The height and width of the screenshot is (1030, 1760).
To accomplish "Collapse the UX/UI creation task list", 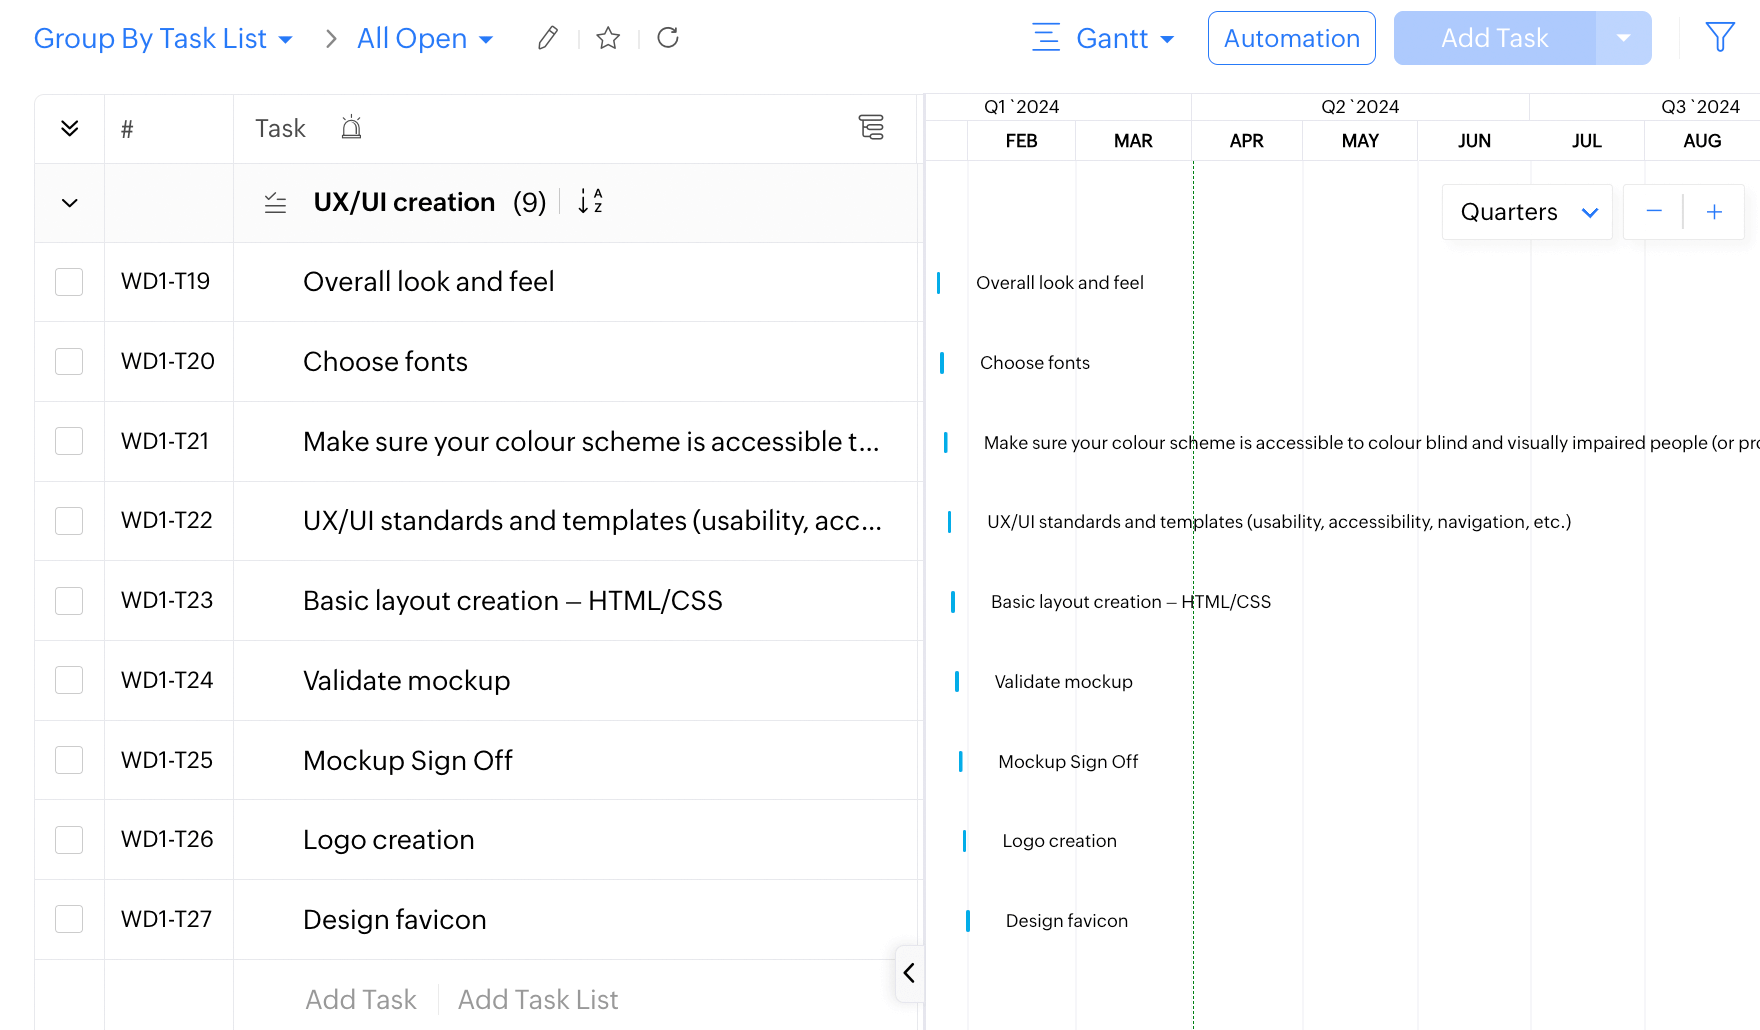I will pos(69,203).
